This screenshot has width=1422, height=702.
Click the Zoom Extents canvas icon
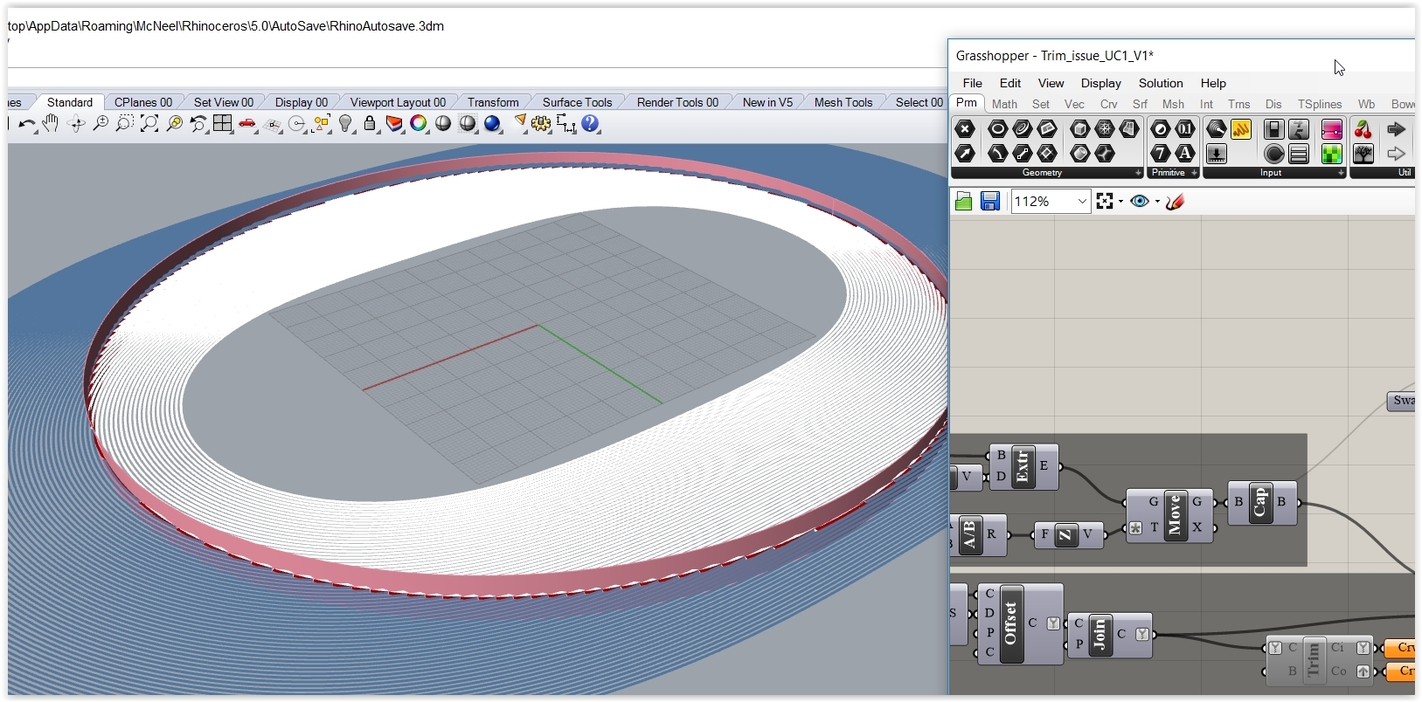(1104, 201)
